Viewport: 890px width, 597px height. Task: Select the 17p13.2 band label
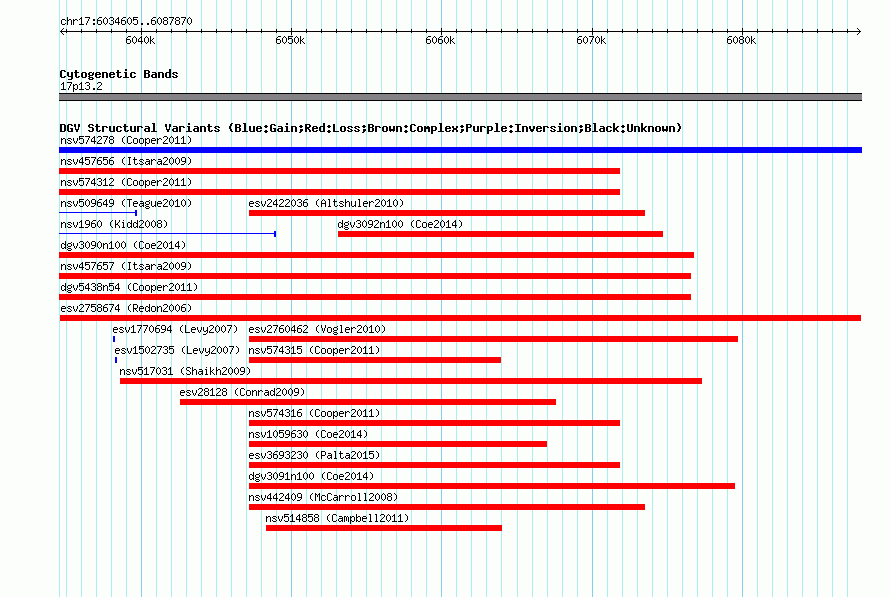[81, 86]
